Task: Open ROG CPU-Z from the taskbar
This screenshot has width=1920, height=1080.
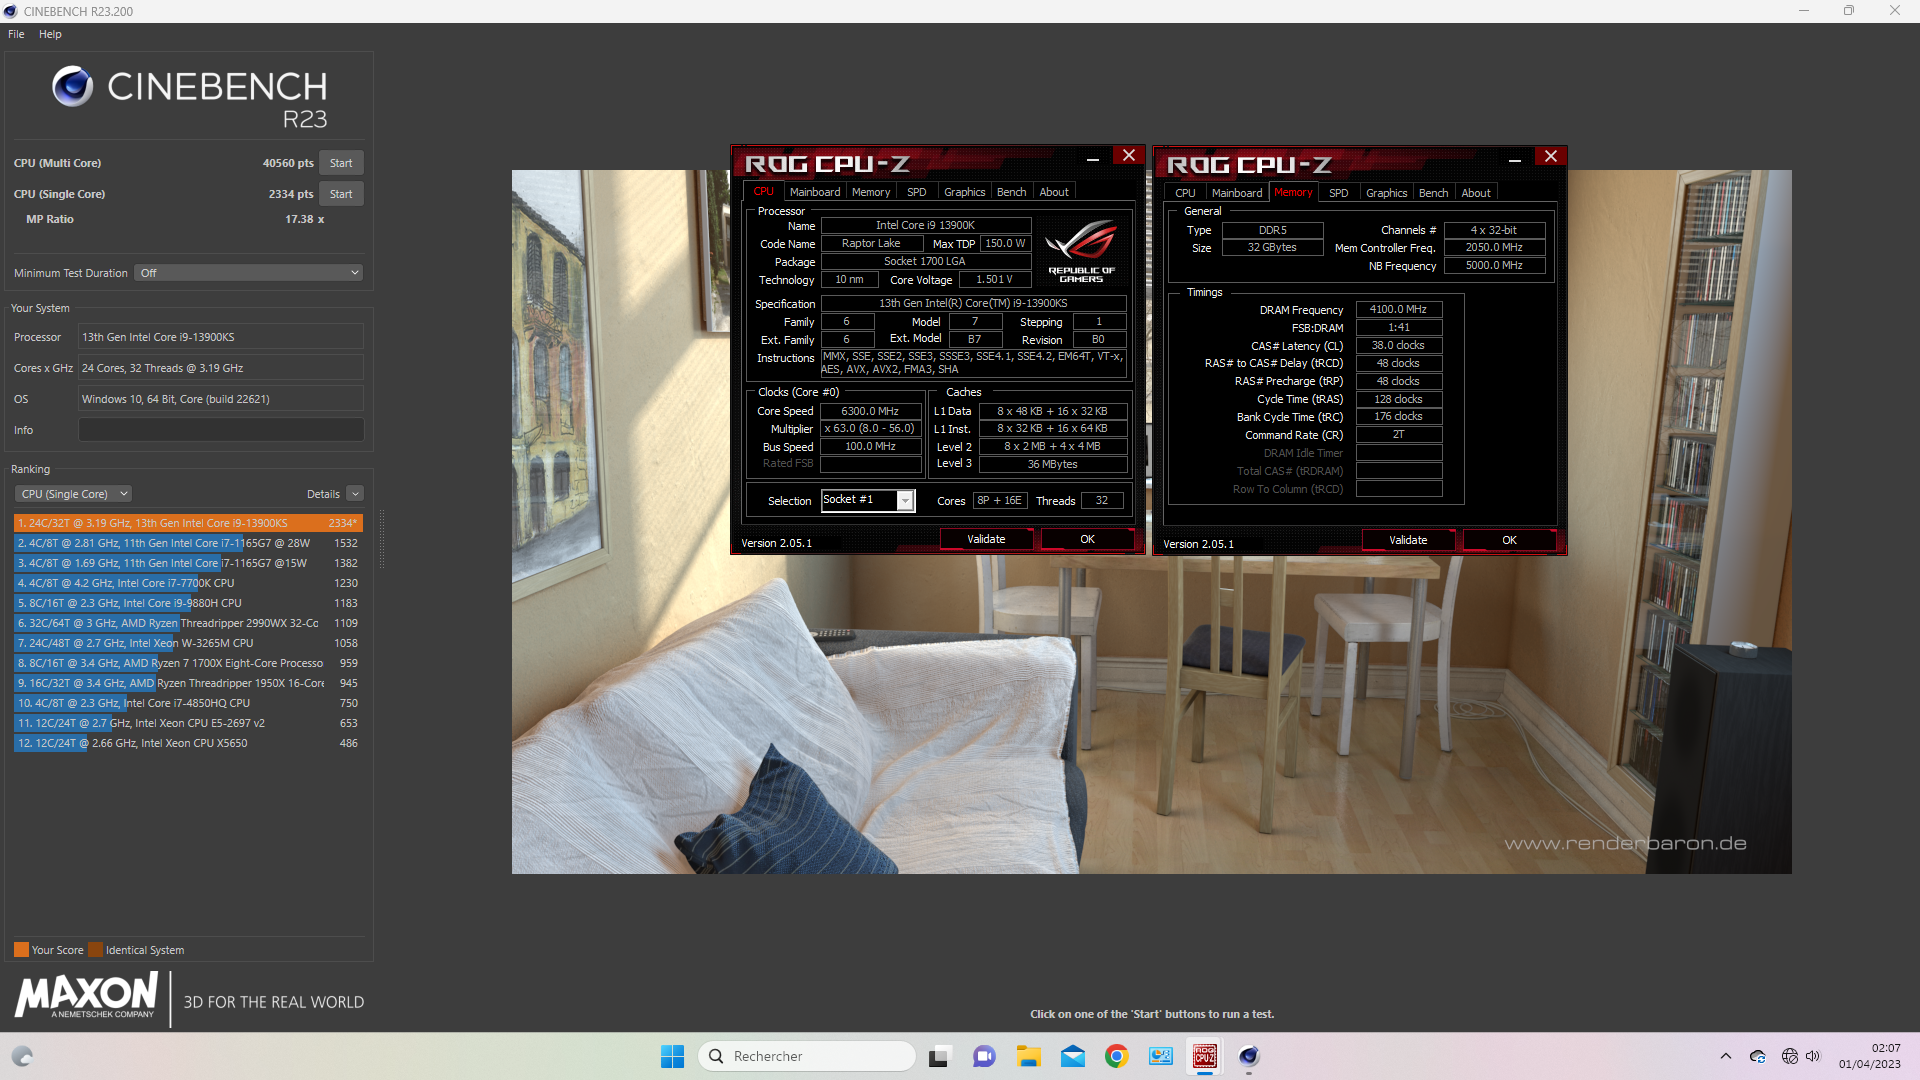Action: [1204, 1056]
